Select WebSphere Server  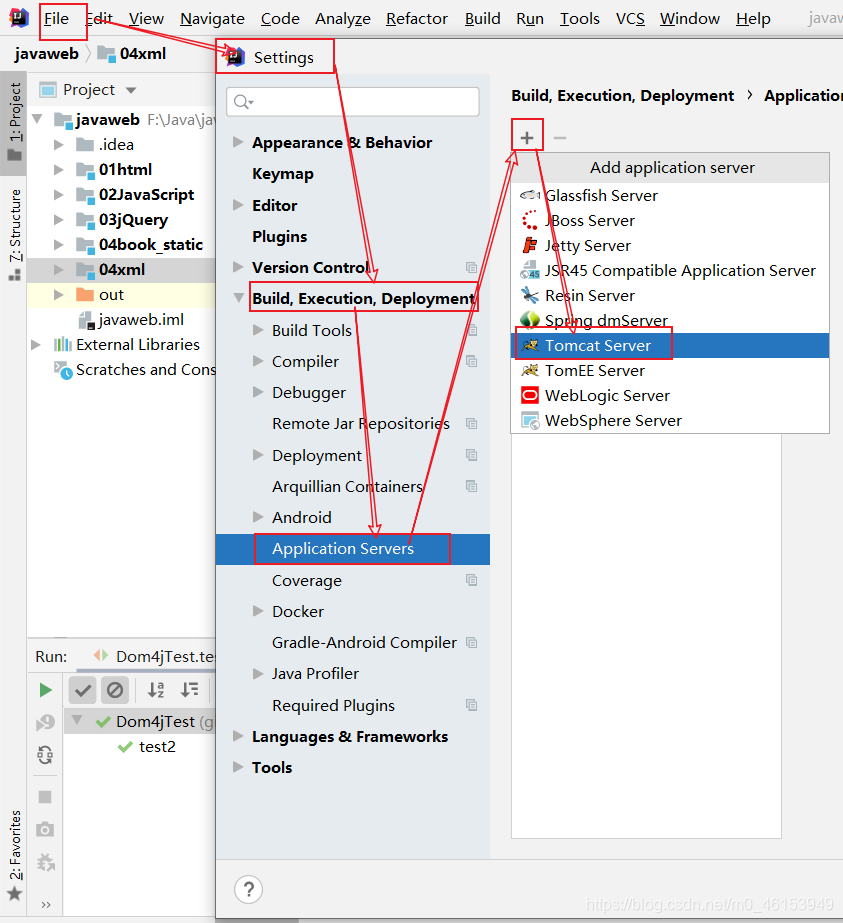[x=670, y=420]
